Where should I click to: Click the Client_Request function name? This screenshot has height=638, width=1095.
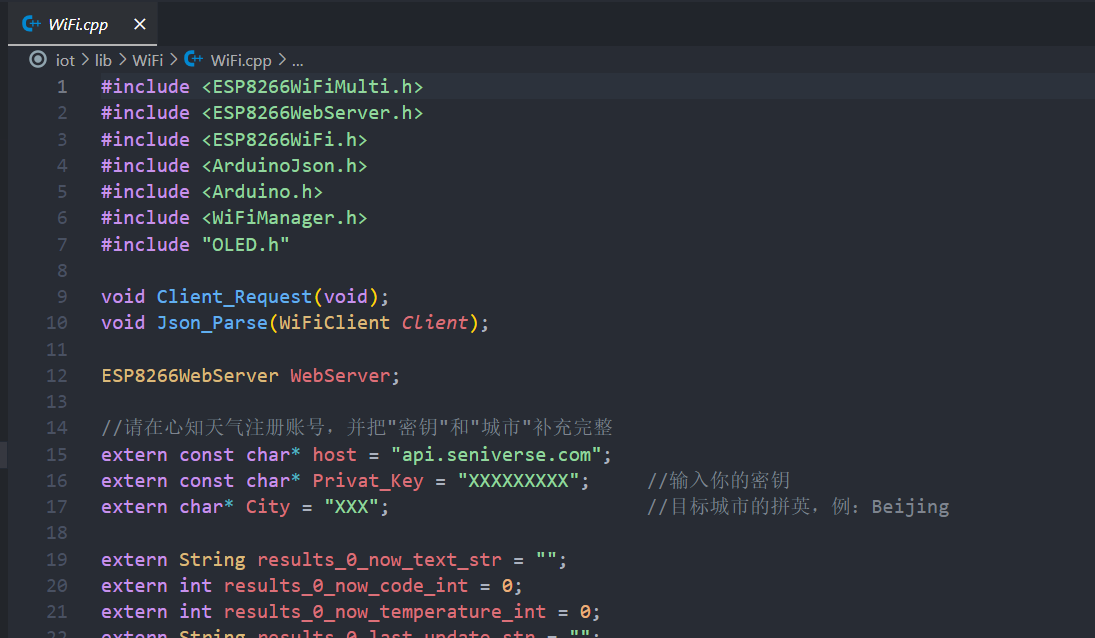click(x=234, y=297)
